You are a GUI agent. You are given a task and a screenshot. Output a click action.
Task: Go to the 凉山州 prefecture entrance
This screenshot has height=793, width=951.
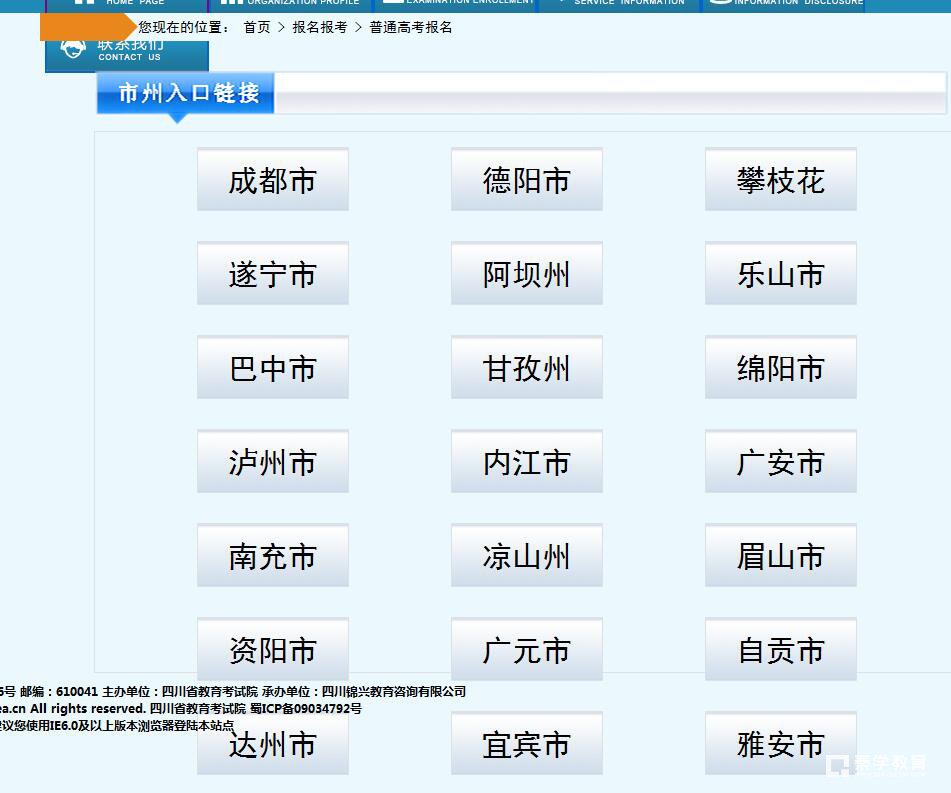coord(526,556)
